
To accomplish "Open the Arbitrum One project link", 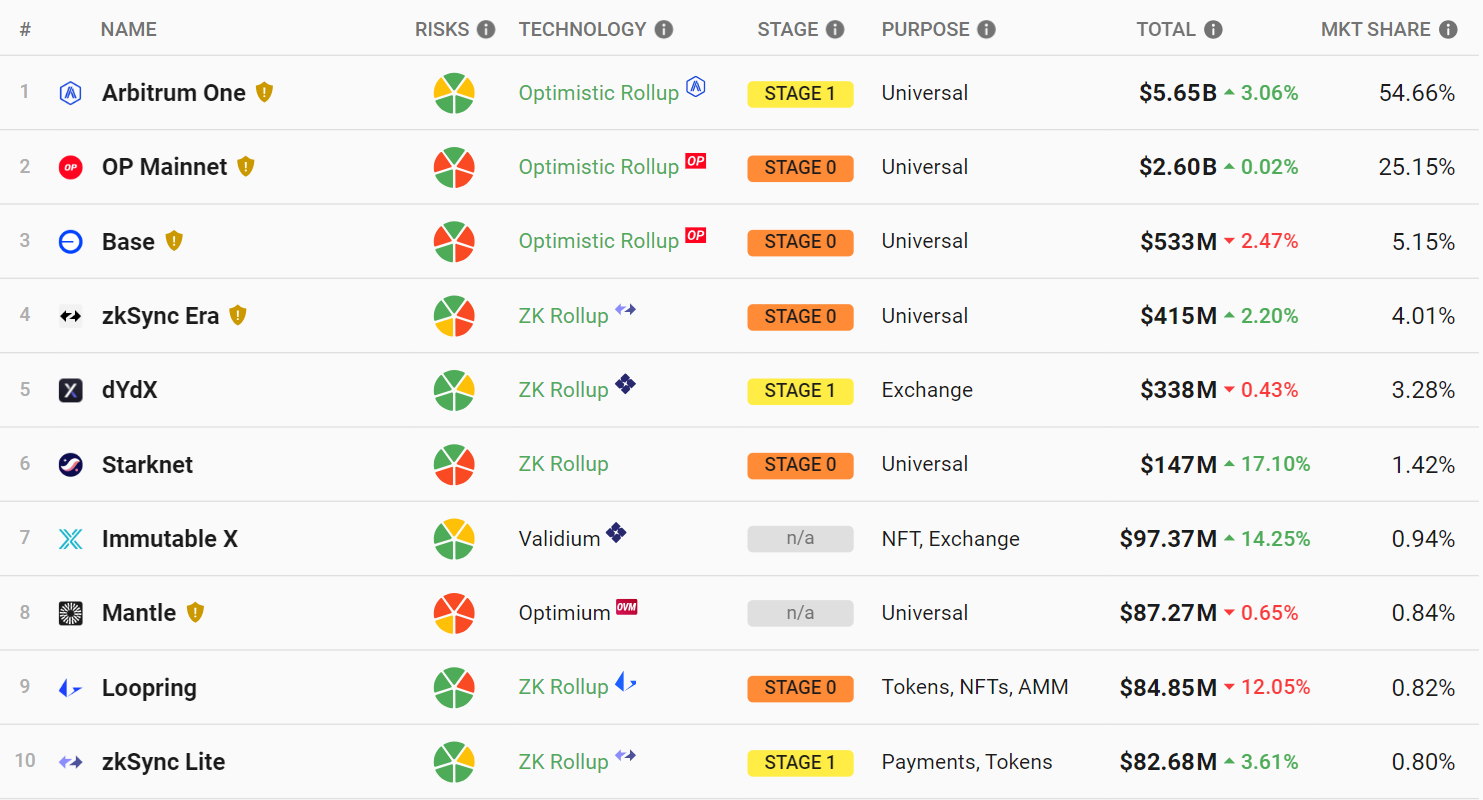I will [174, 93].
